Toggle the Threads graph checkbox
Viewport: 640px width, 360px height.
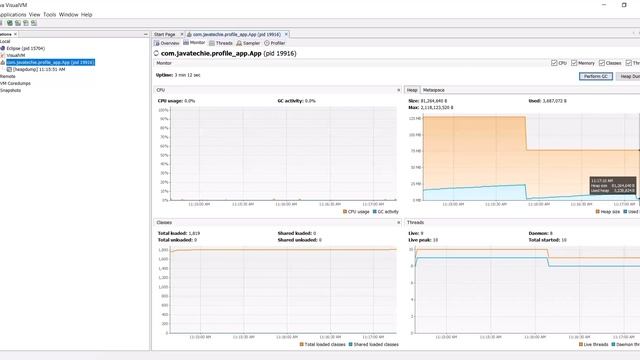[629, 63]
